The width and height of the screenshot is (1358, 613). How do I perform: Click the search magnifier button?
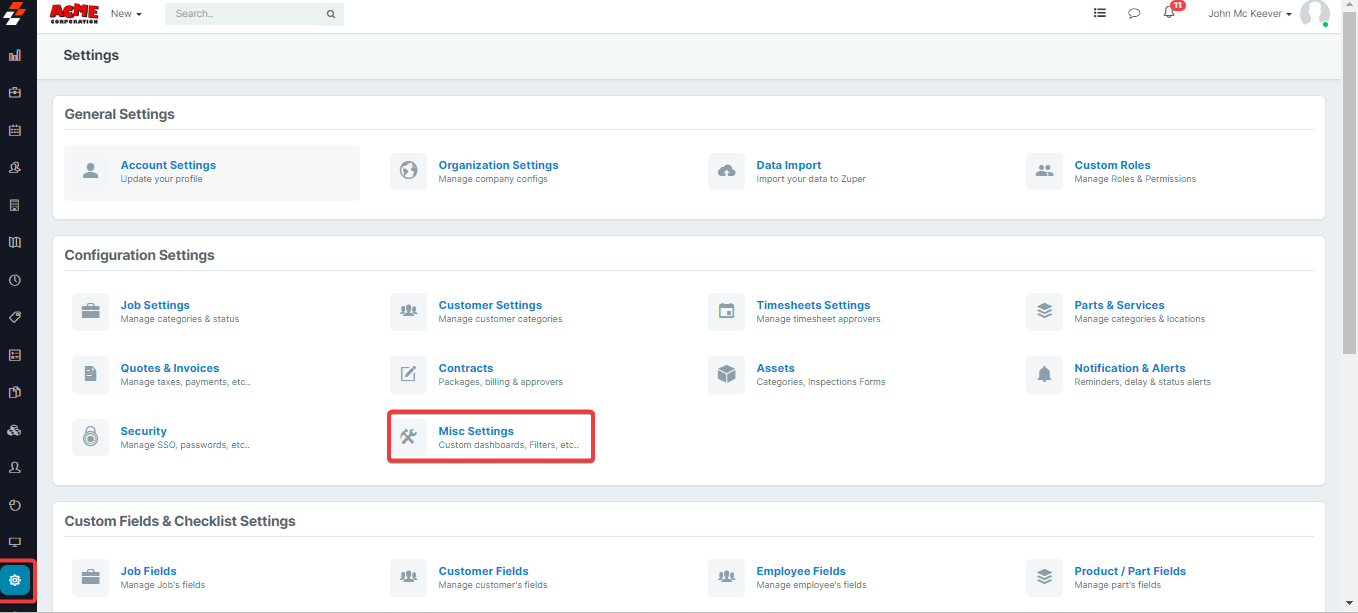point(330,15)
